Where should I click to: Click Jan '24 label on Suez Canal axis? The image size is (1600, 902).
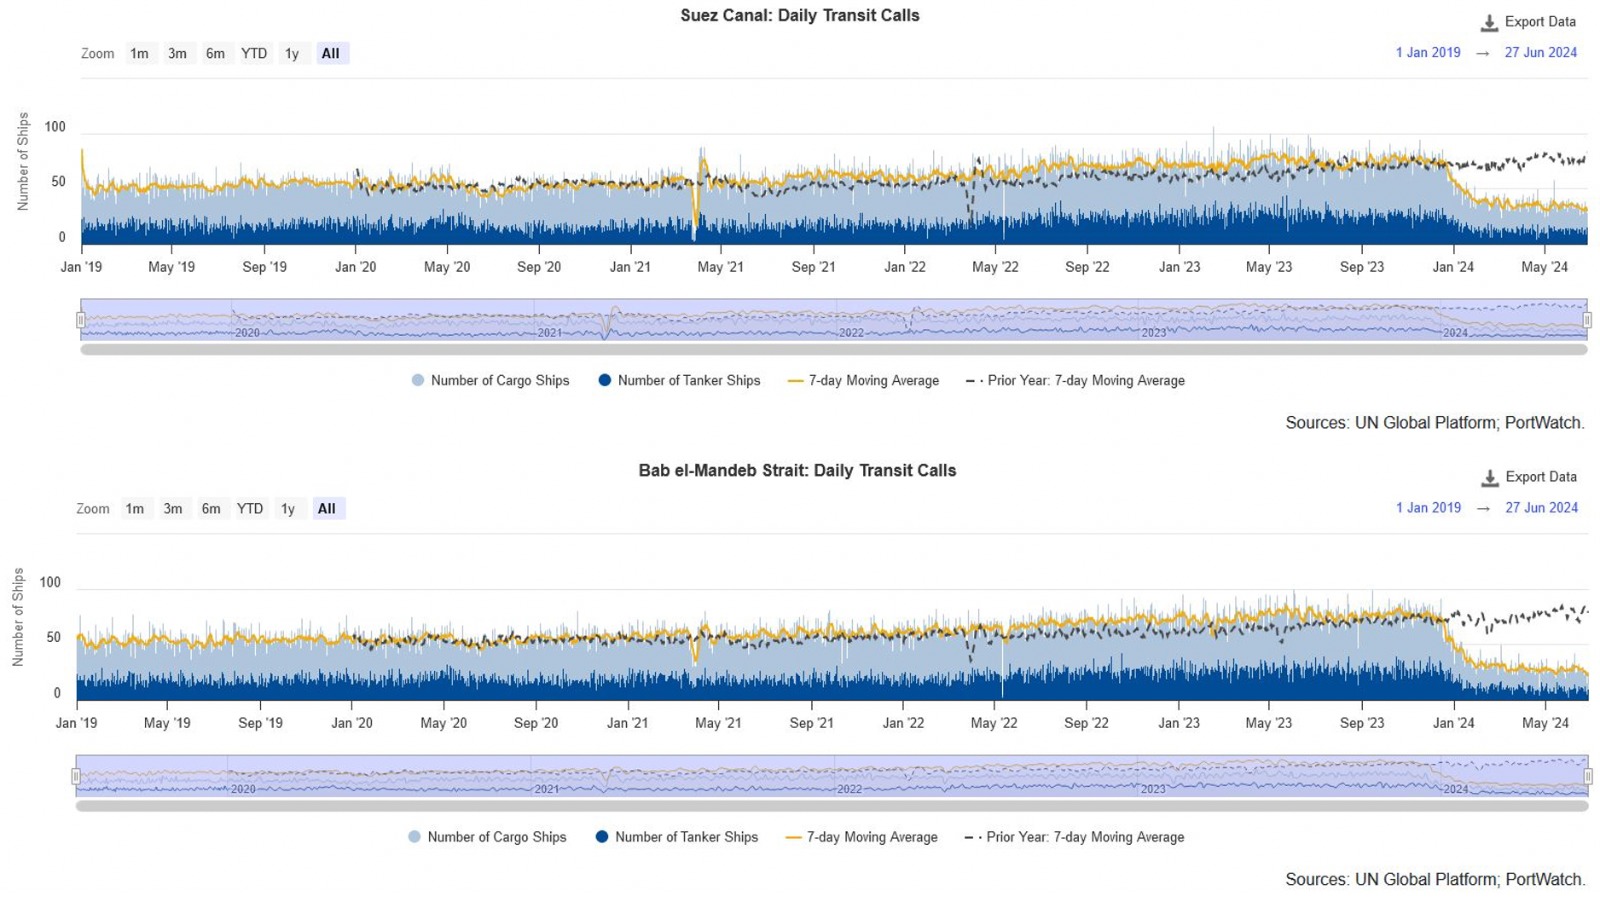1453,267
